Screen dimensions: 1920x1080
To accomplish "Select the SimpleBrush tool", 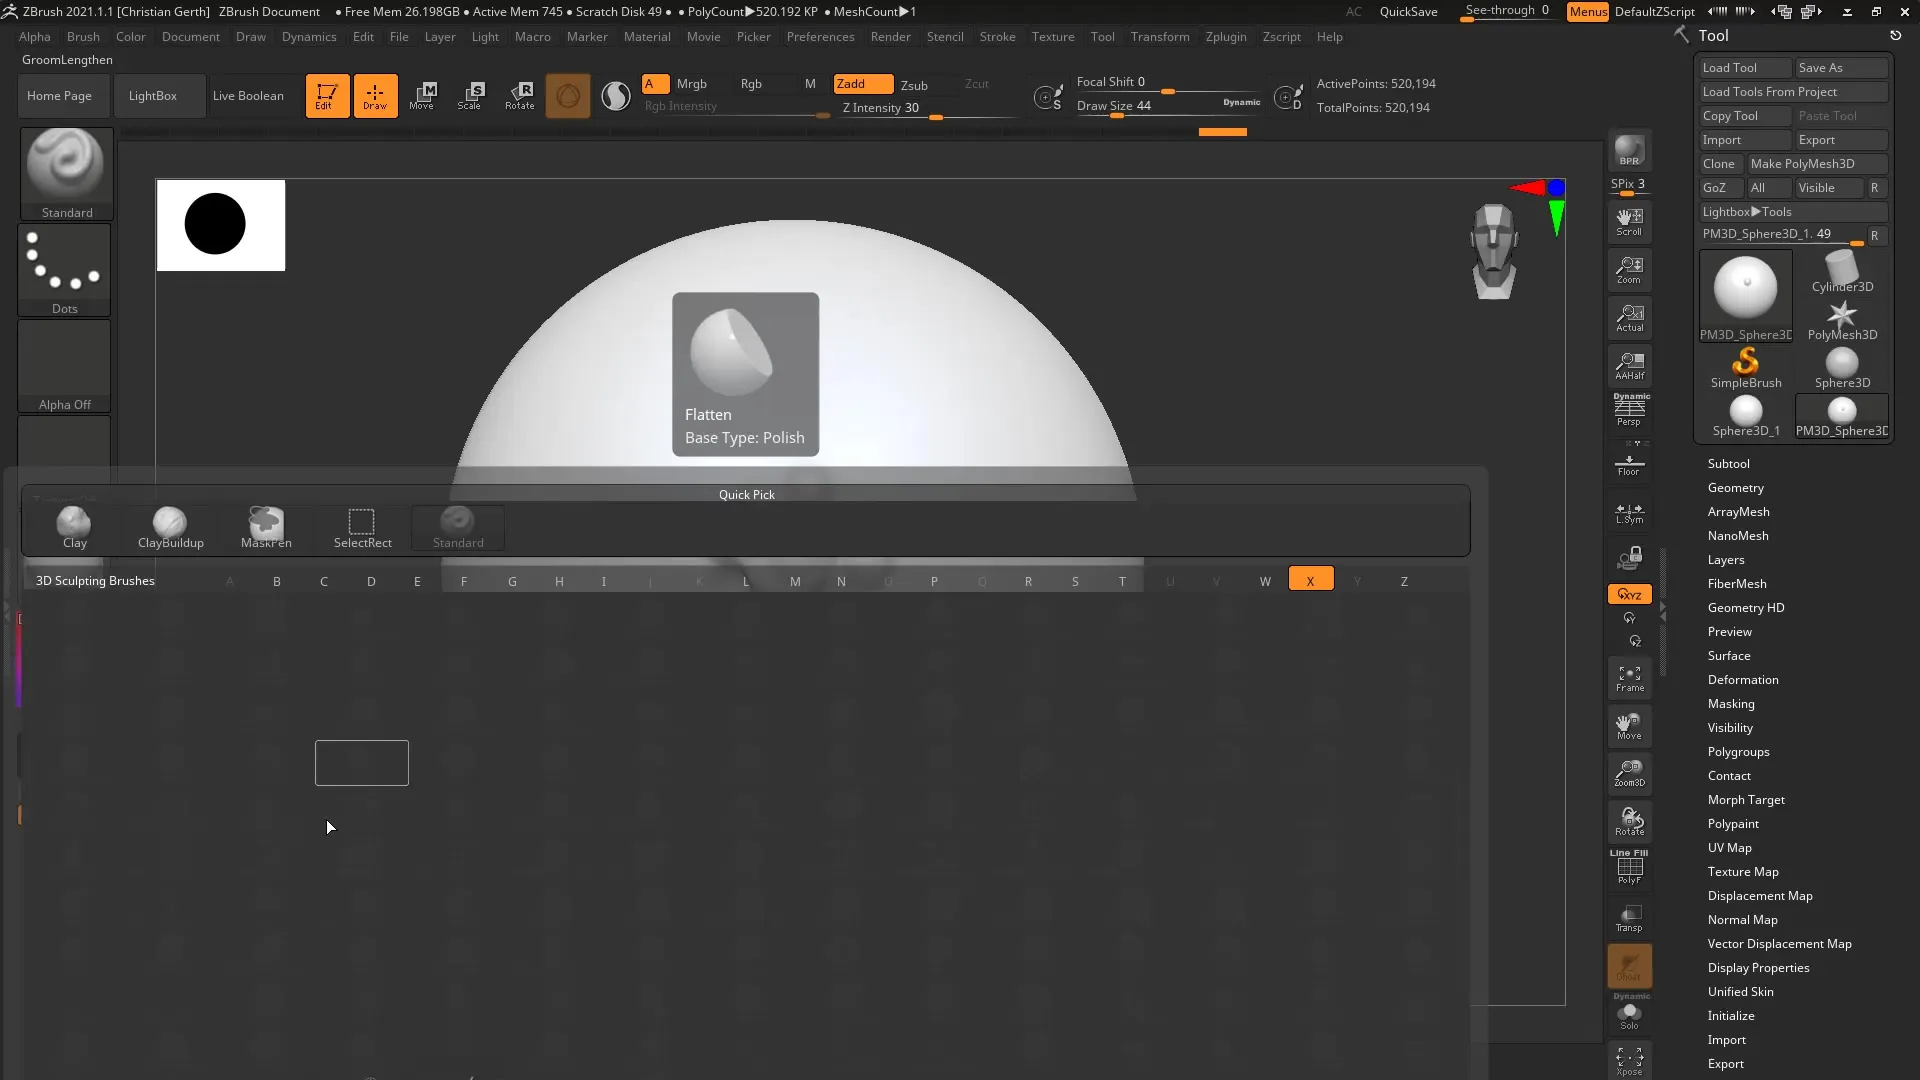I will click(1746, 368).
